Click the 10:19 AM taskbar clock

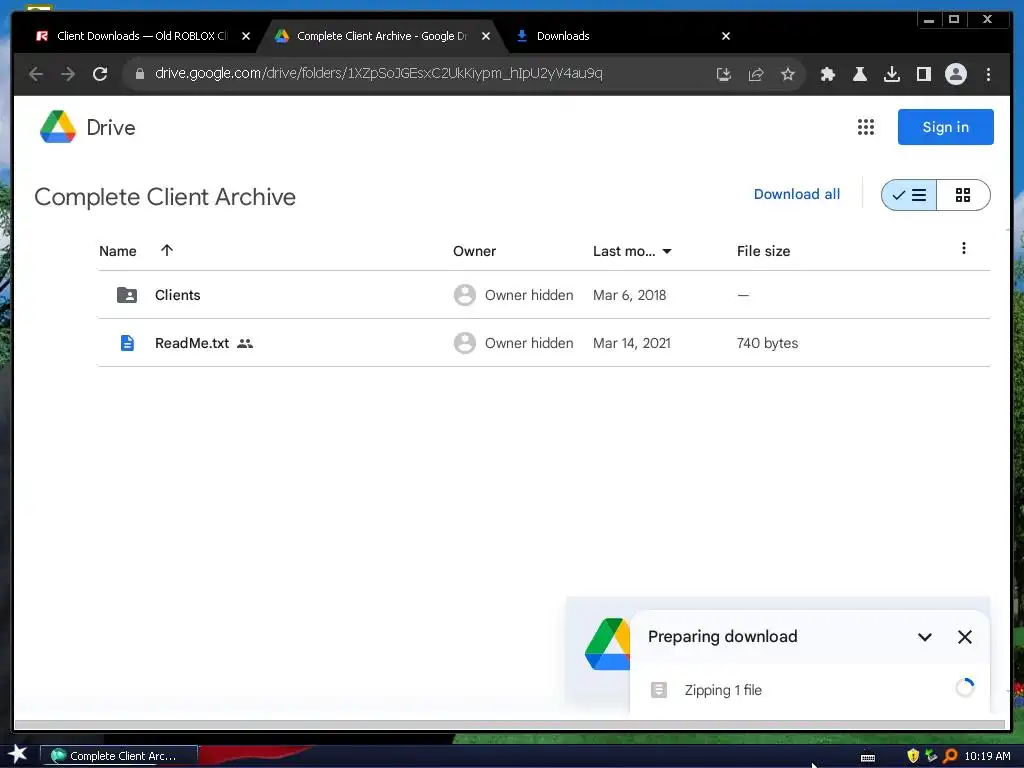[987, 756]
